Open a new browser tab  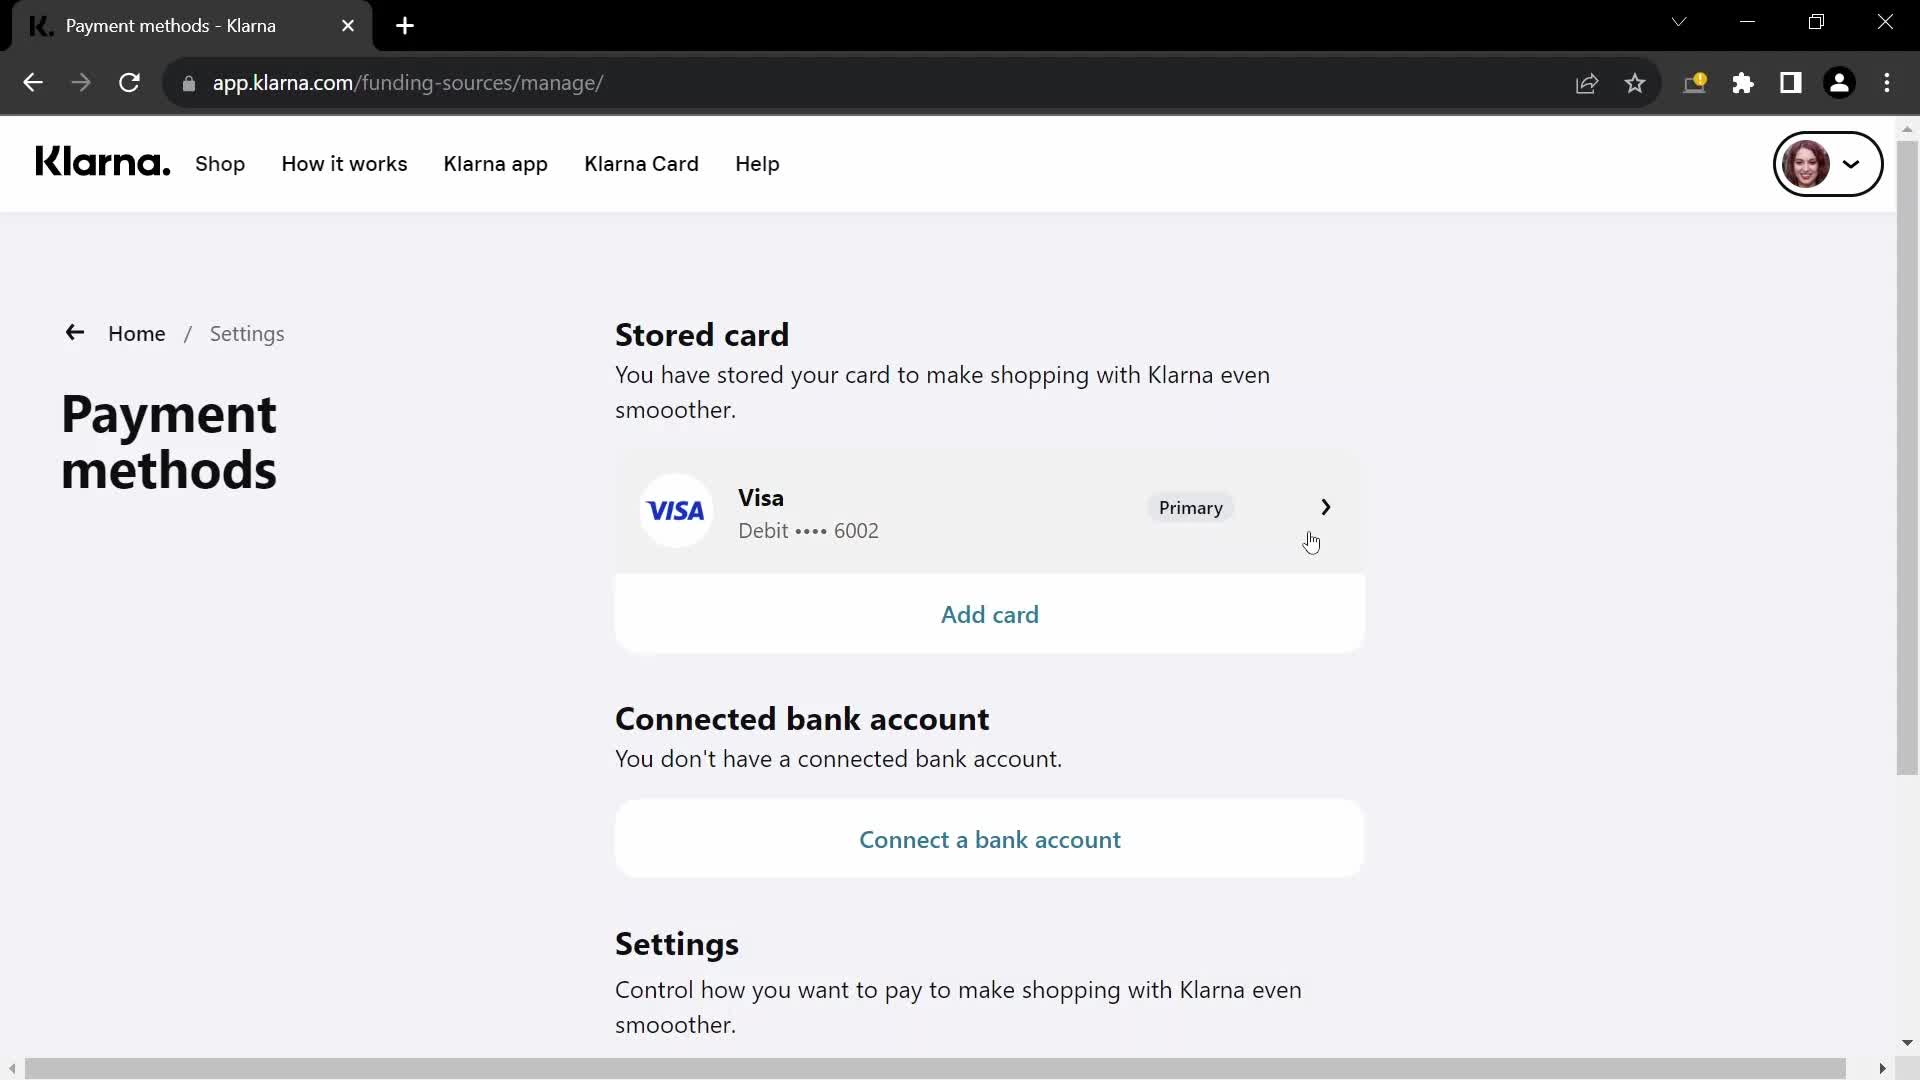(x=405, y=26)
